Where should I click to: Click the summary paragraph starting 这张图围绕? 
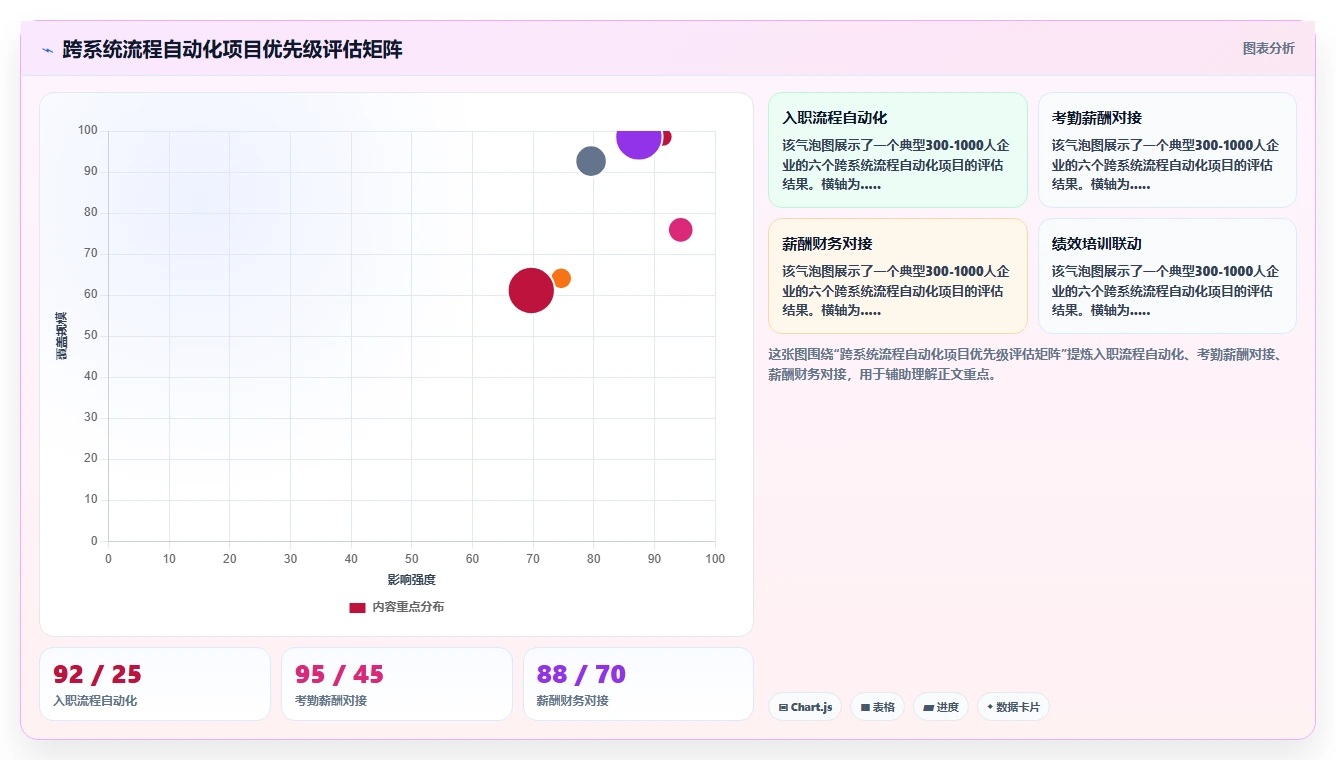1032,365
